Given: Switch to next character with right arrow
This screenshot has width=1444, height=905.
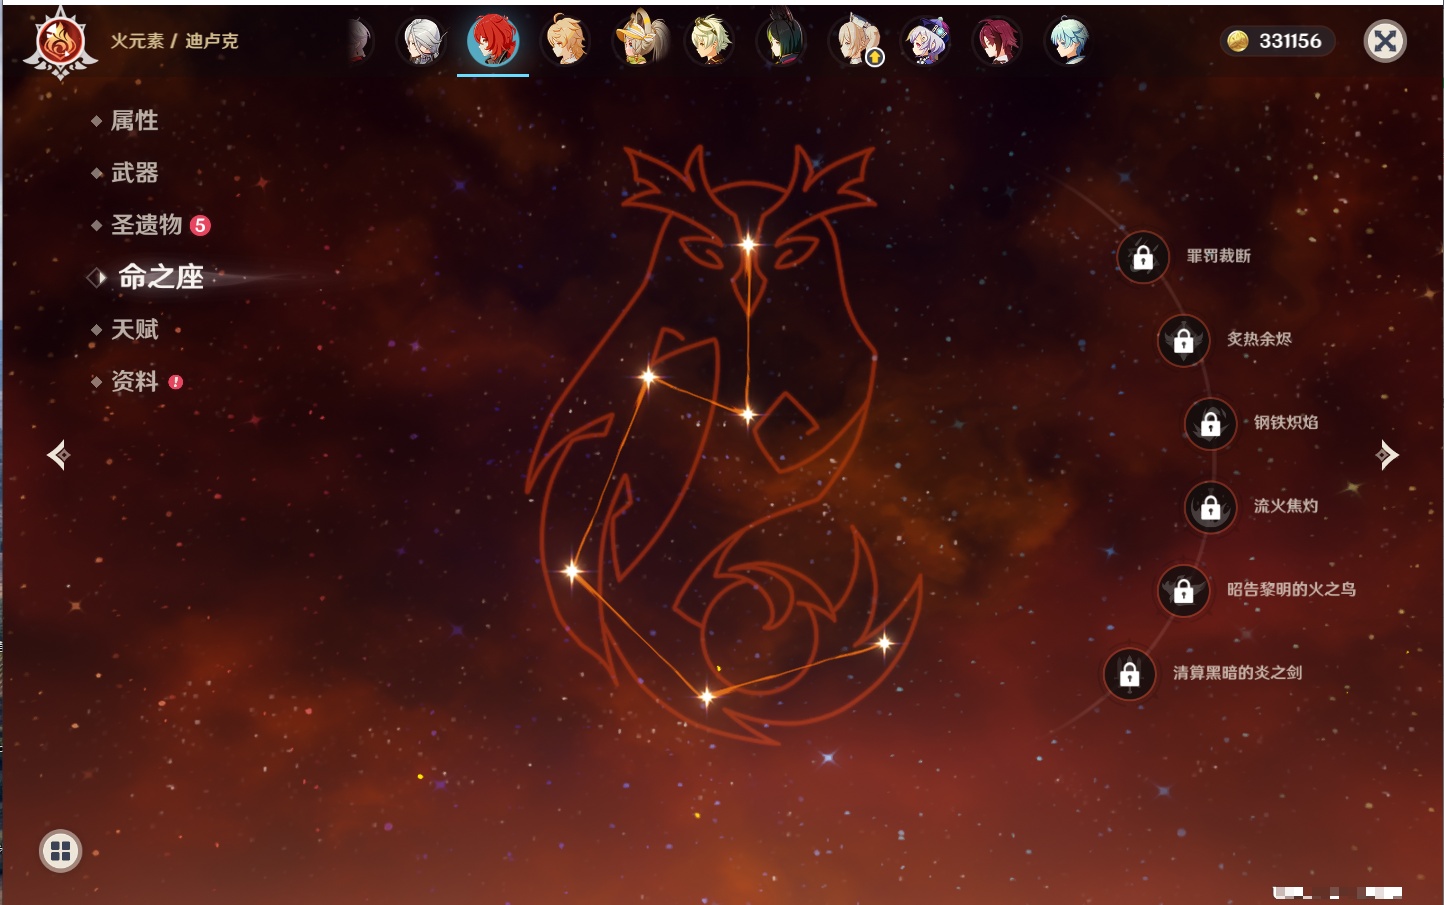Looking at the screenshot, I should tap(1387, 455).
